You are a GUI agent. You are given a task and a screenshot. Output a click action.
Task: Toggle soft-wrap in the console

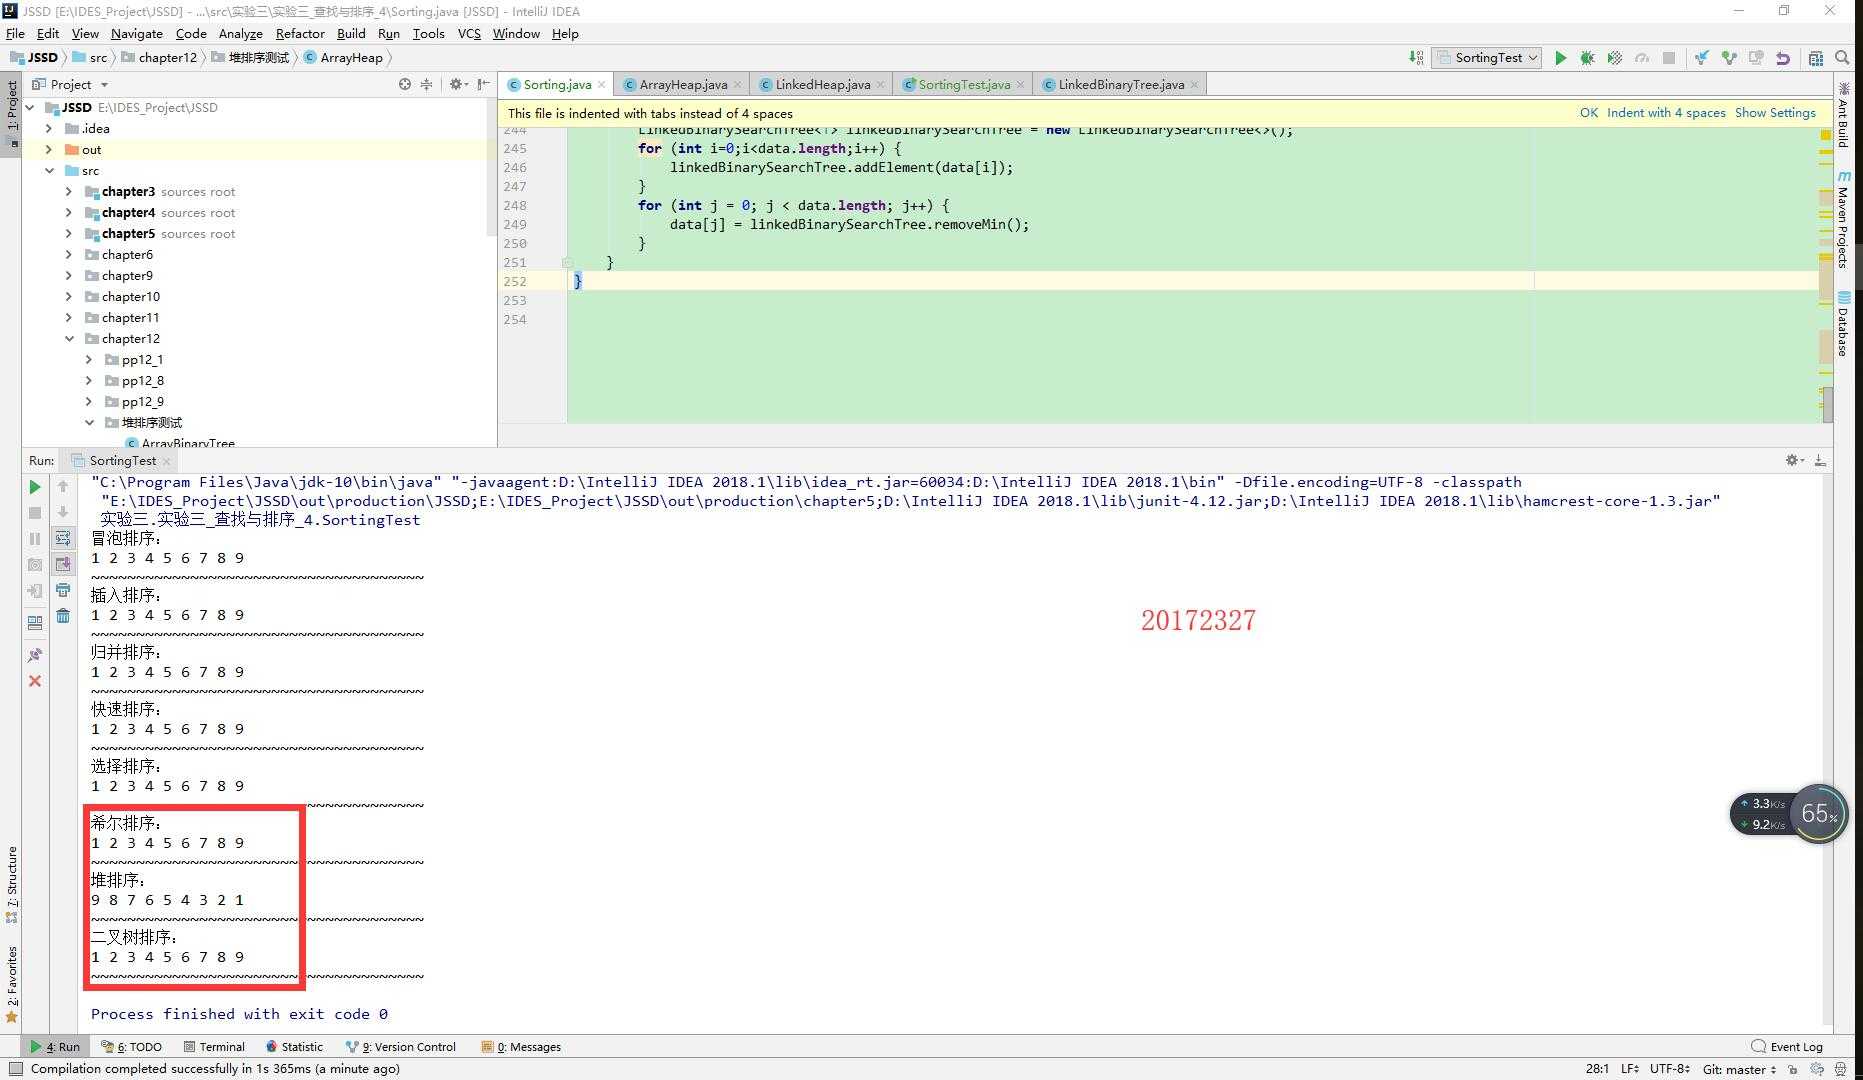(63, 538)
